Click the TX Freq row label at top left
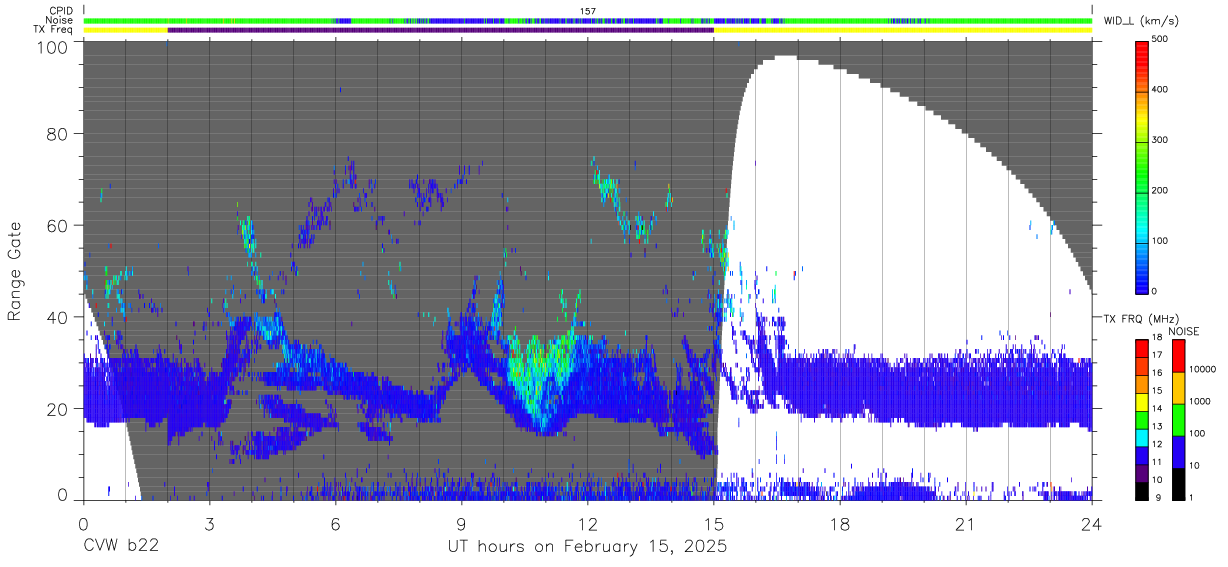This screenshot has height=567, width=1228. pos(54,30)
